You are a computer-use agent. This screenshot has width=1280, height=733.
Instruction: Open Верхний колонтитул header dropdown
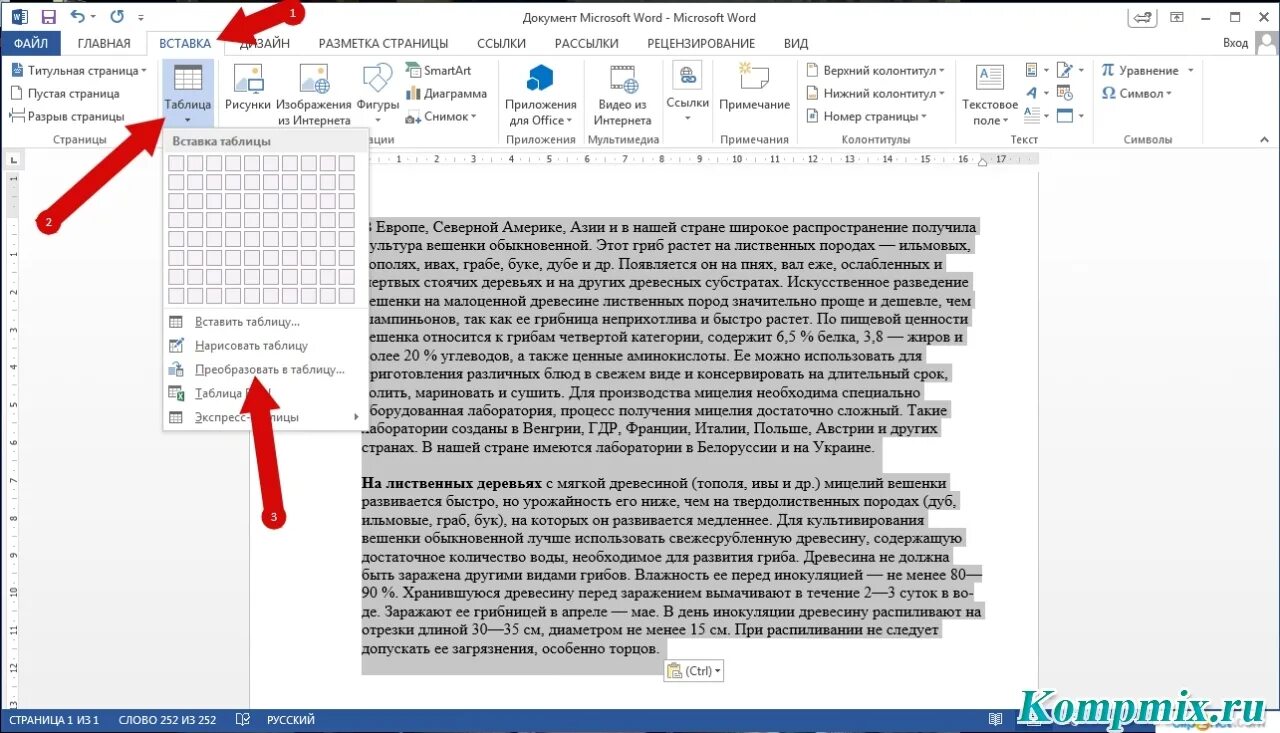874,71
